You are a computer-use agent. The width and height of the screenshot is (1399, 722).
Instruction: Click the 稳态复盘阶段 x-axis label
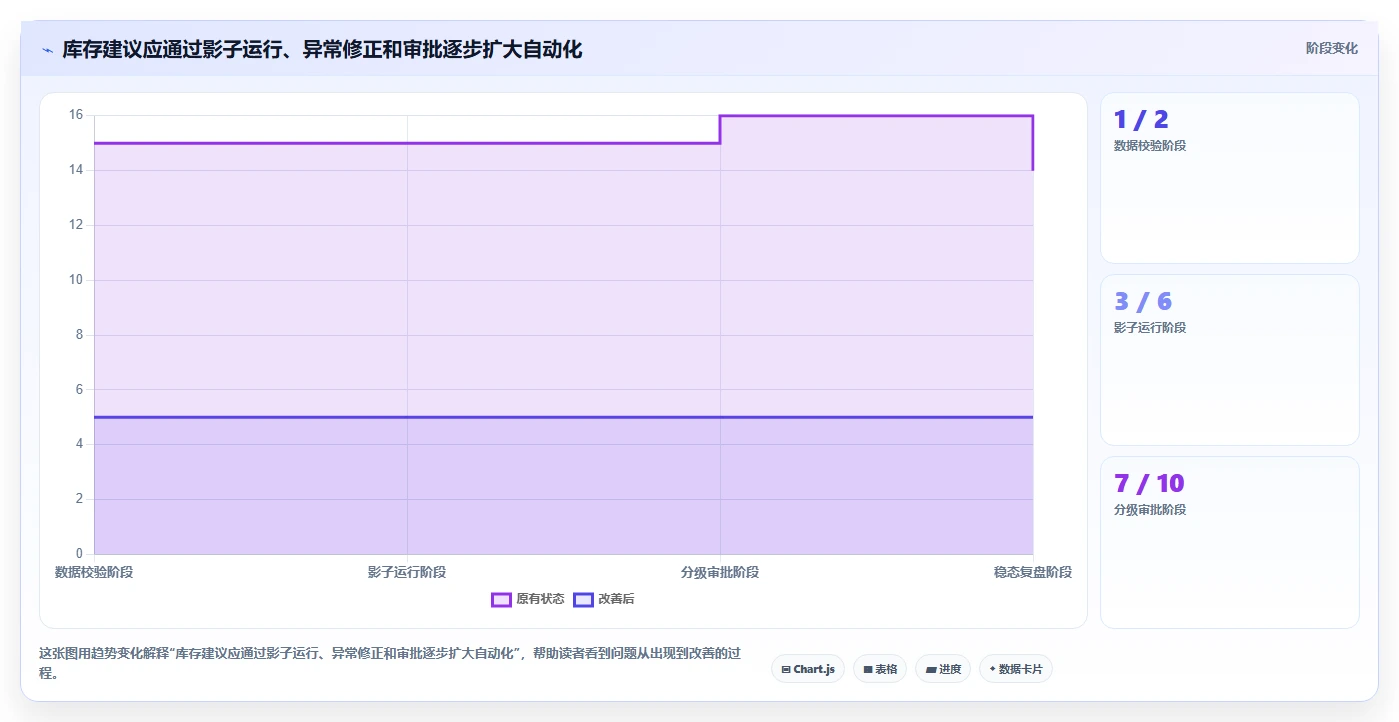1033,572
